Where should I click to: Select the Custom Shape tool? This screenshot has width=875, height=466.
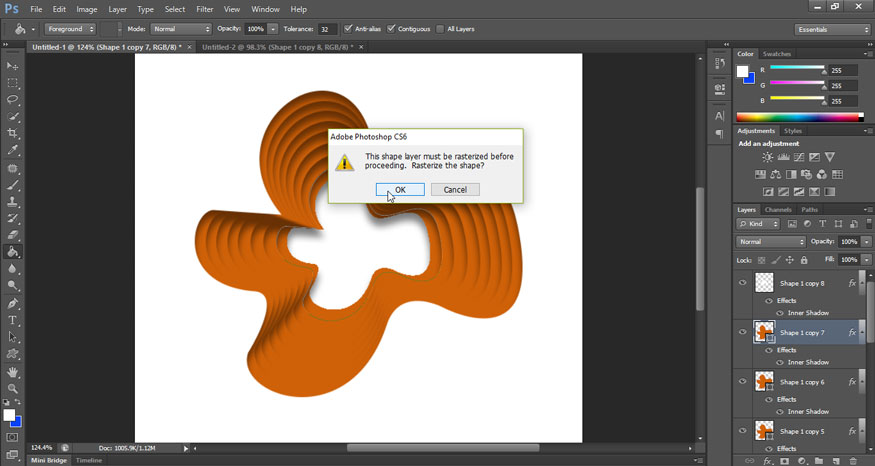pos(12,354)
